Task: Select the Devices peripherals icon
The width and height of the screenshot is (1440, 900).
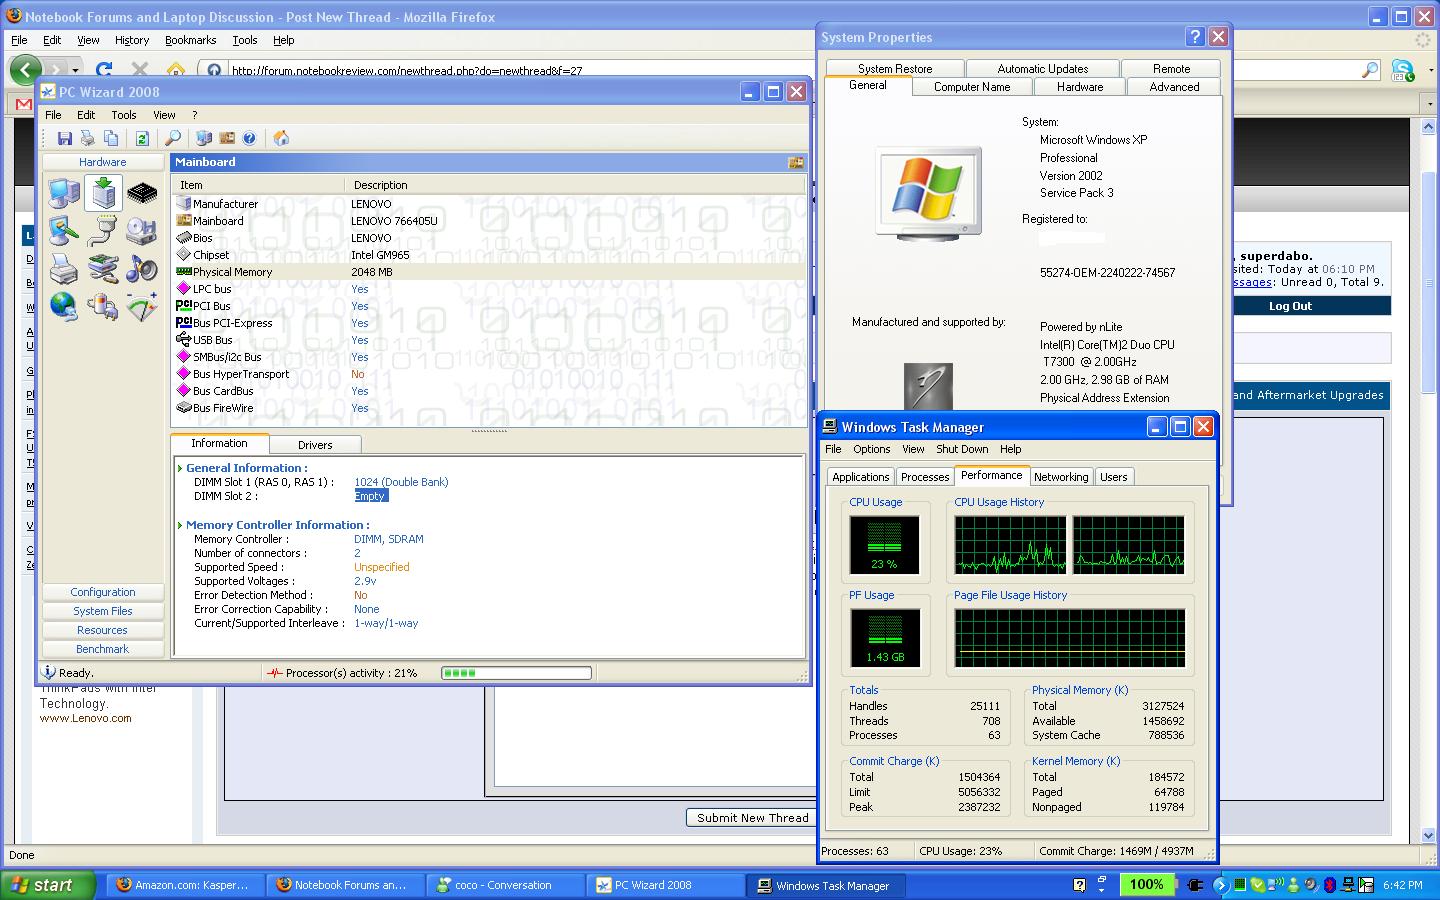Action: pos(103,269)
